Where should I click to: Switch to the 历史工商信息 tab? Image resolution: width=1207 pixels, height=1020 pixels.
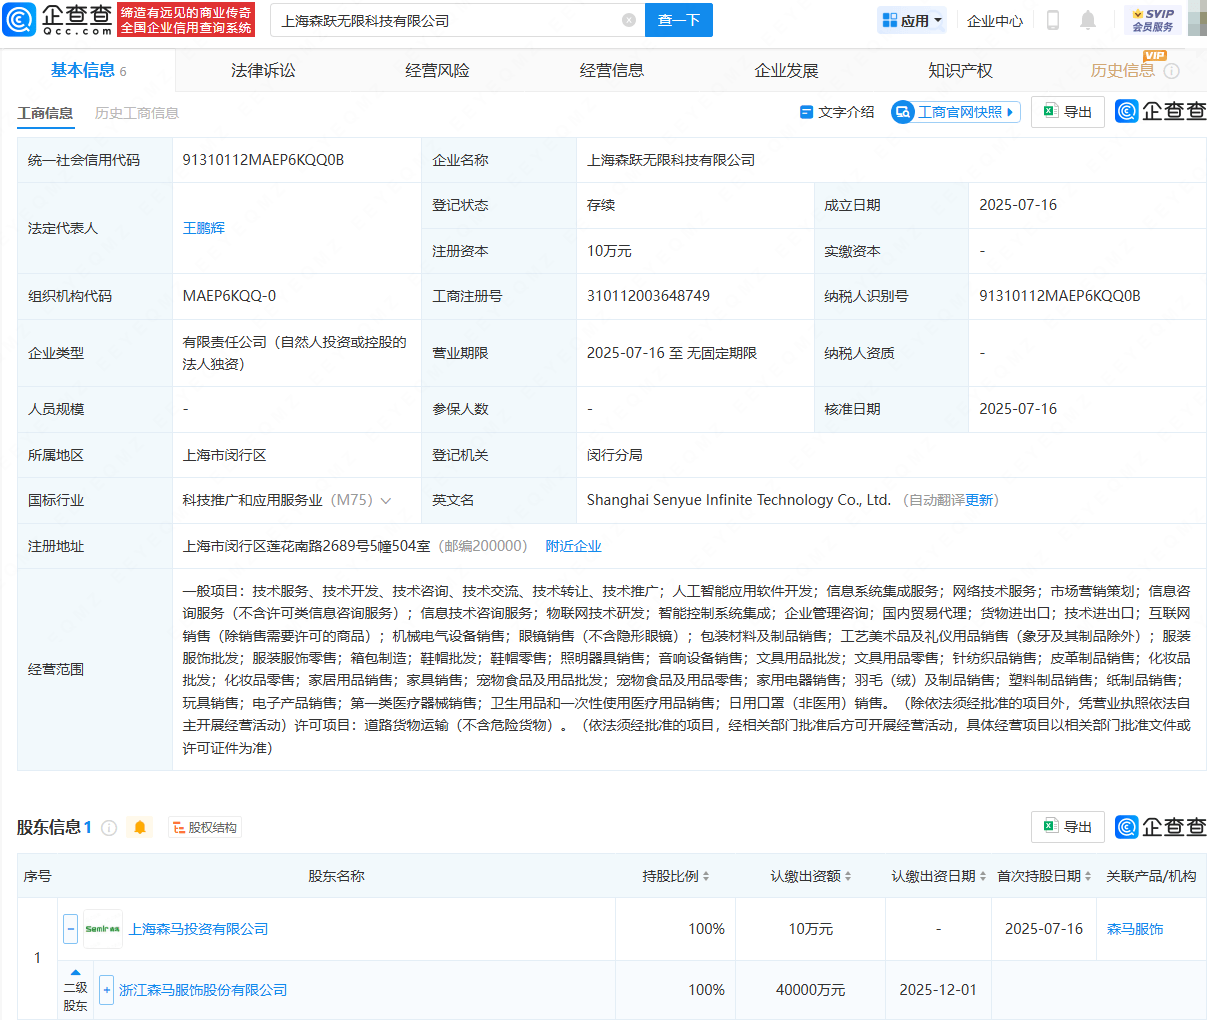click(136, 113)
